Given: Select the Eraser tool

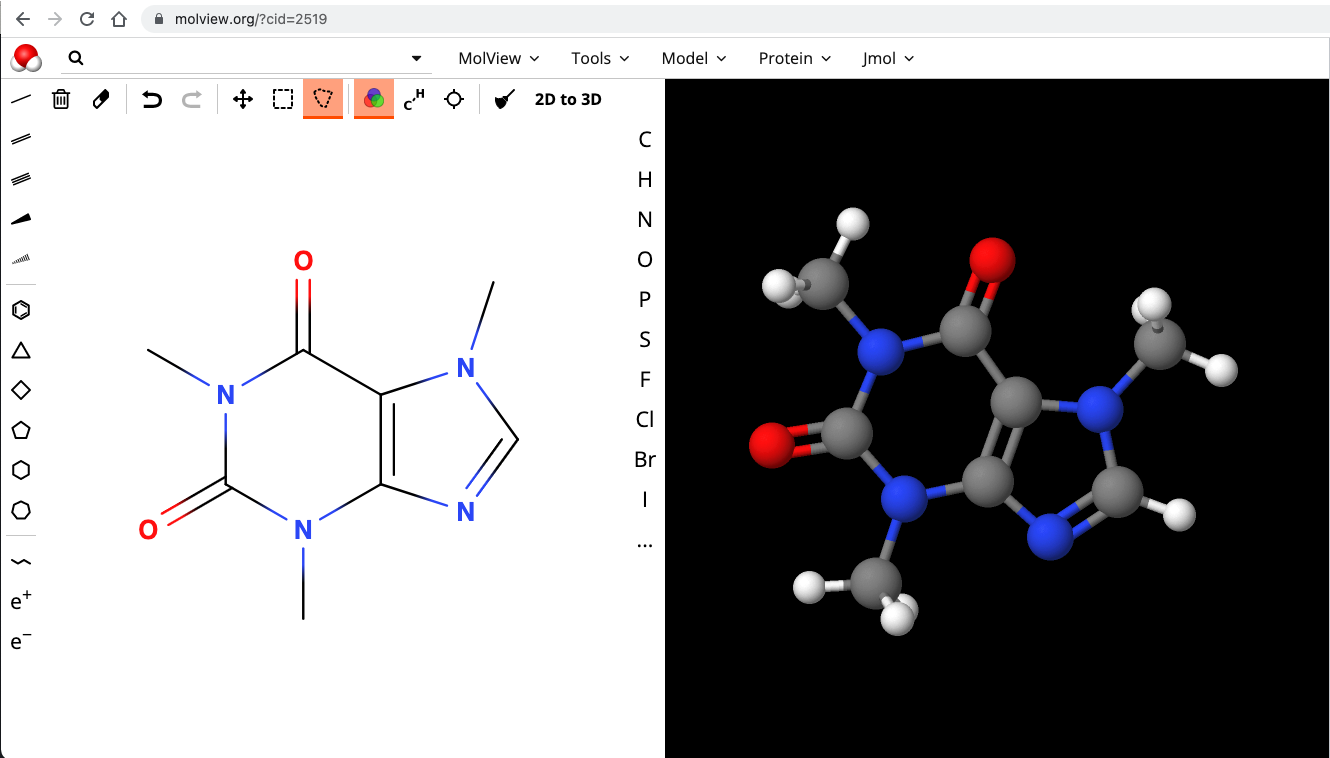Looking at the screenshot, I should [x=100, y=98].
